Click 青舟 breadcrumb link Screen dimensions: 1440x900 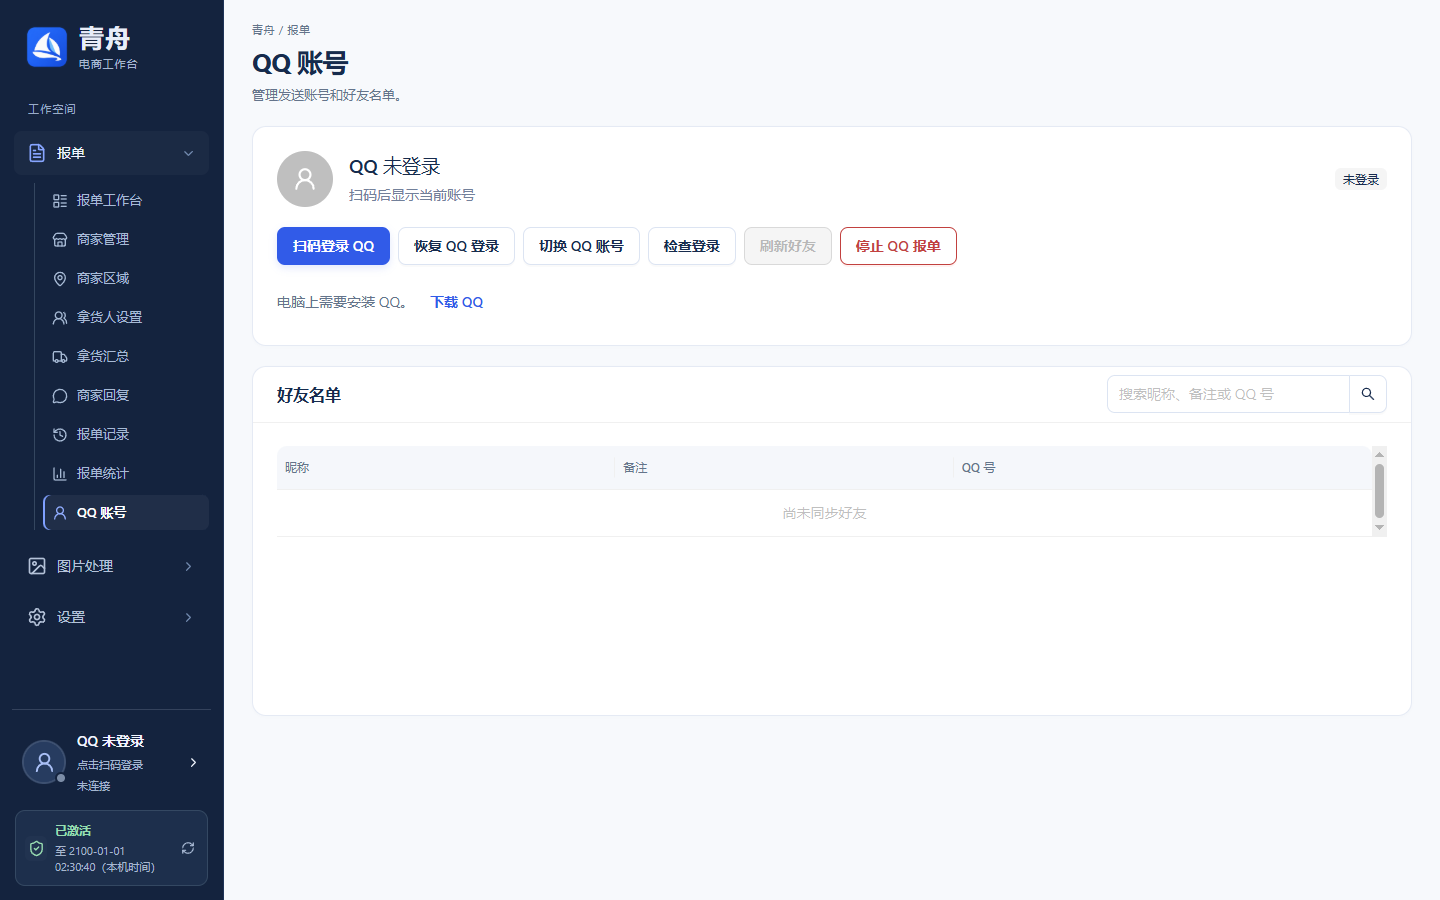tap(263, 30)
